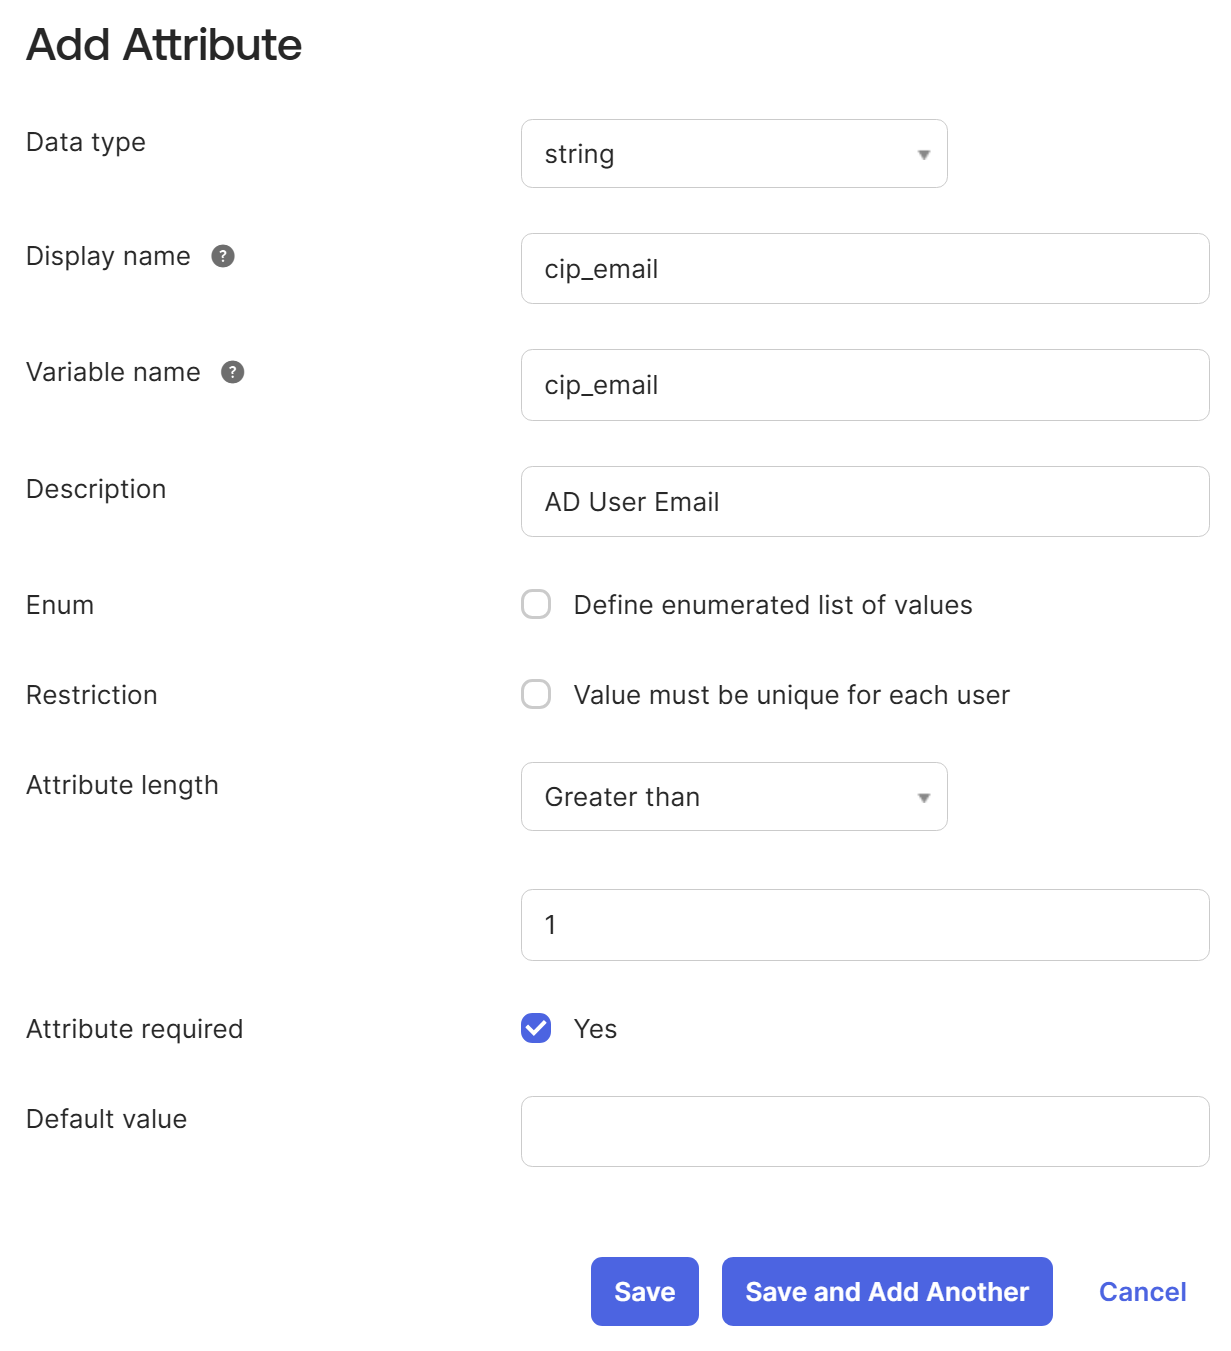Open the Data type dropdown arrow
This screenshot has width=1231, height=1351.
[x=922, y=153]
